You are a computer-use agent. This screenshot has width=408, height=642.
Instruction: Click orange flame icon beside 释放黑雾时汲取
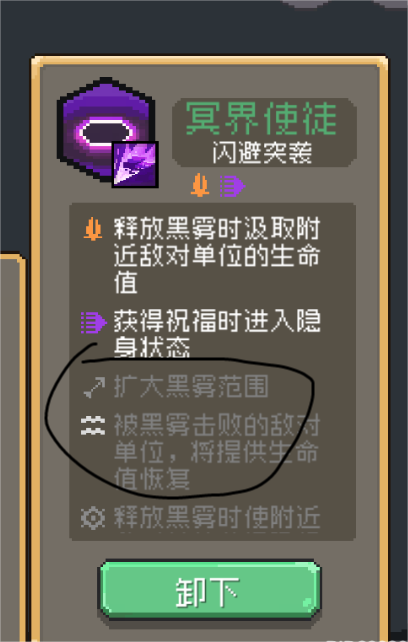[93, 229]
